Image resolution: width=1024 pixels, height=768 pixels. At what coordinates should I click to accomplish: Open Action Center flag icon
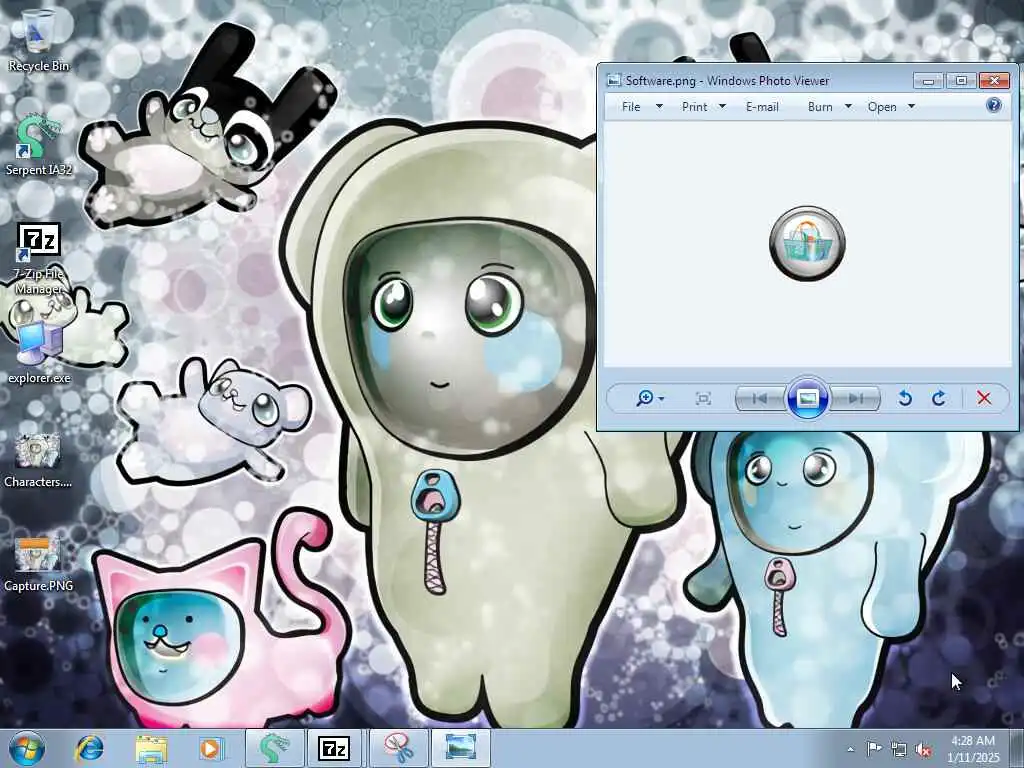[x=874, y=749]
